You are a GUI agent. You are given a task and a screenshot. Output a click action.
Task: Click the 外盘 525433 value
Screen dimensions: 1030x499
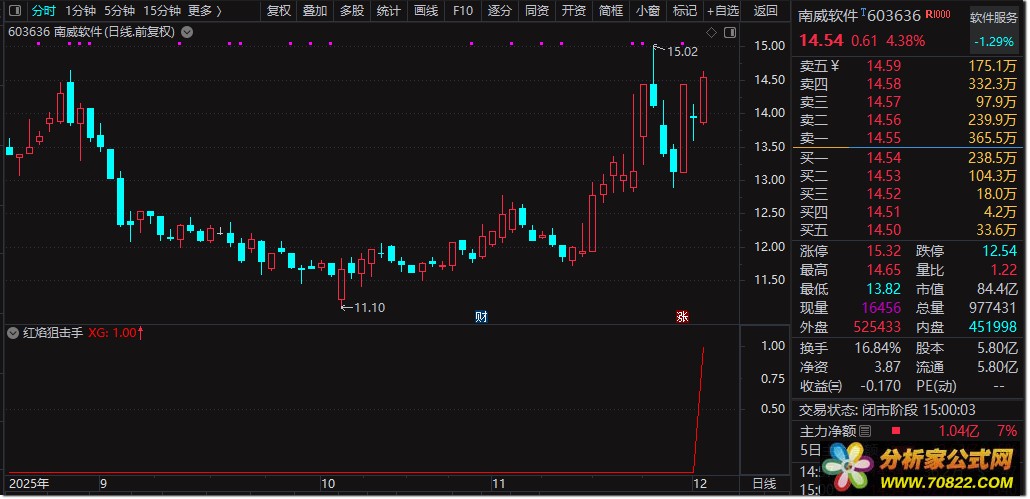point(877,326)
